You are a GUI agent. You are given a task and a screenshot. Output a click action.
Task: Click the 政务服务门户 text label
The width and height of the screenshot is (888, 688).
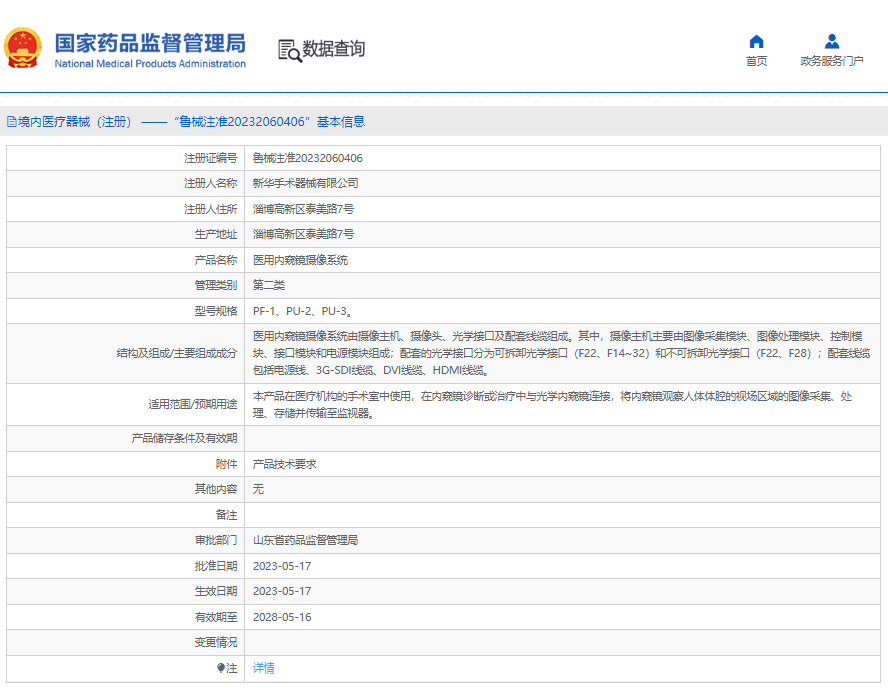pyautogui.click(x=831, y=61)
